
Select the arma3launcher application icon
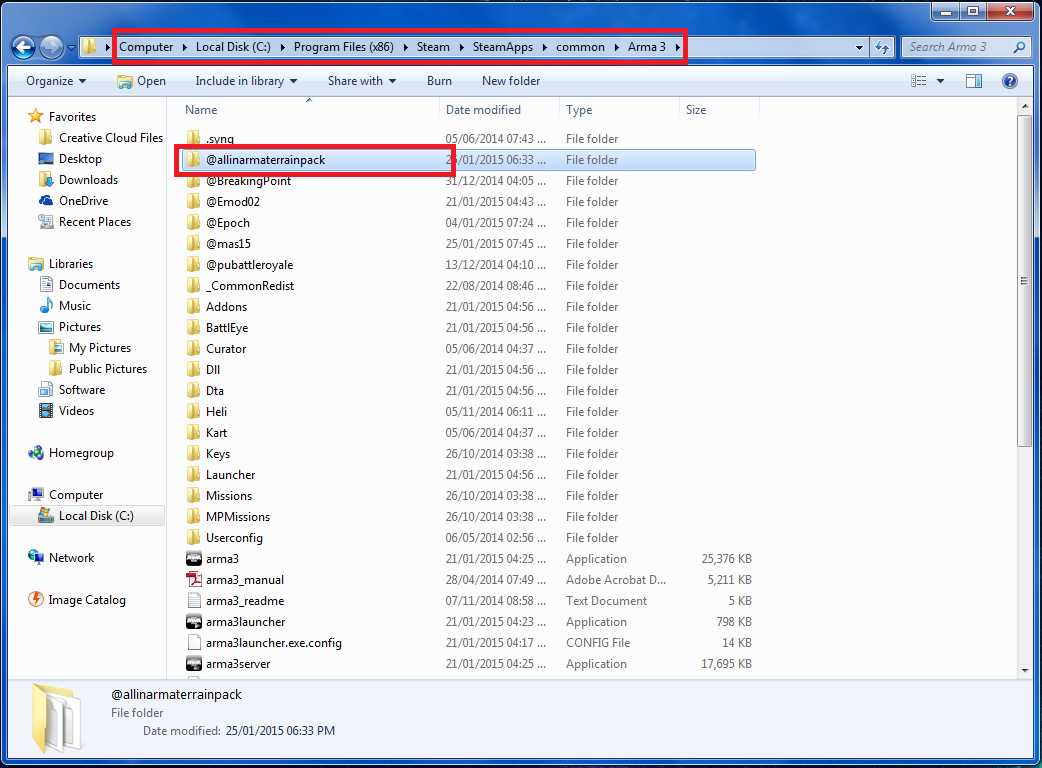(x=193, y=622)
